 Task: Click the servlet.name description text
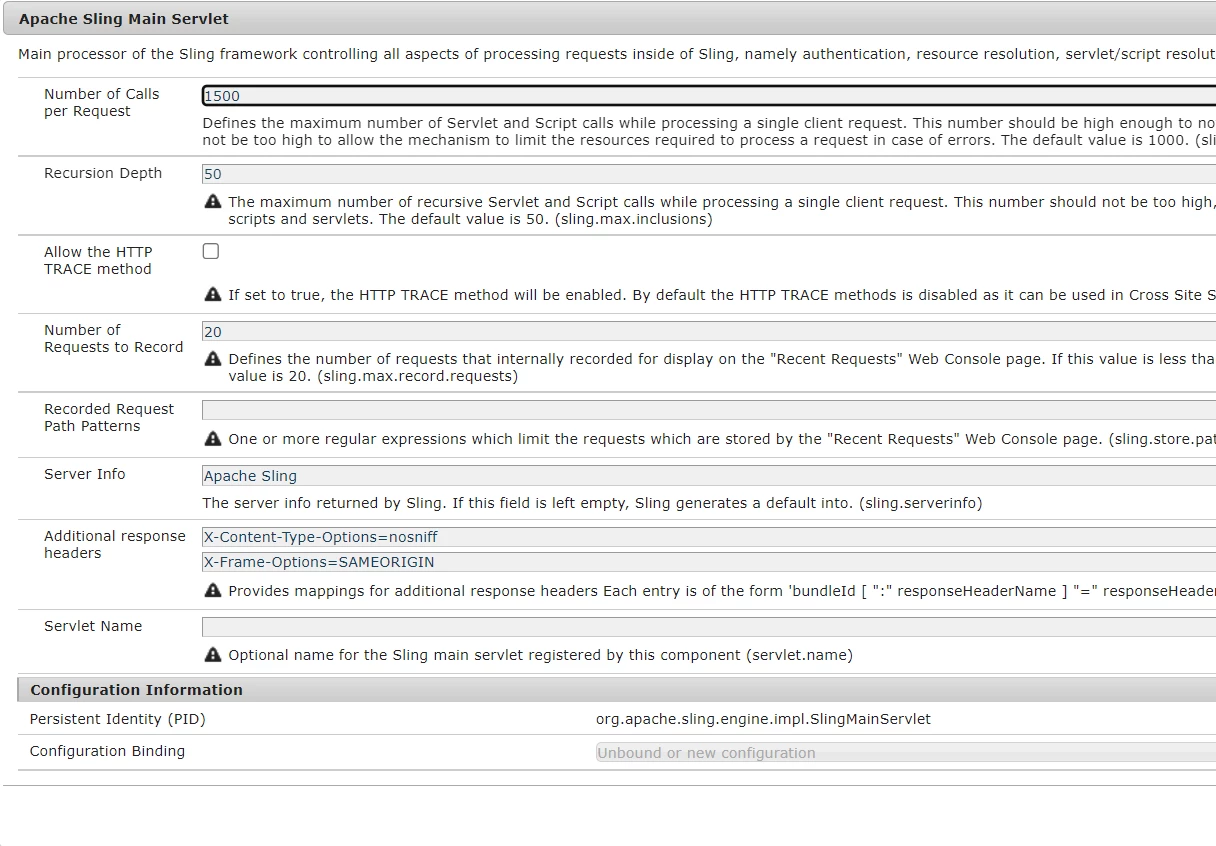540,656
